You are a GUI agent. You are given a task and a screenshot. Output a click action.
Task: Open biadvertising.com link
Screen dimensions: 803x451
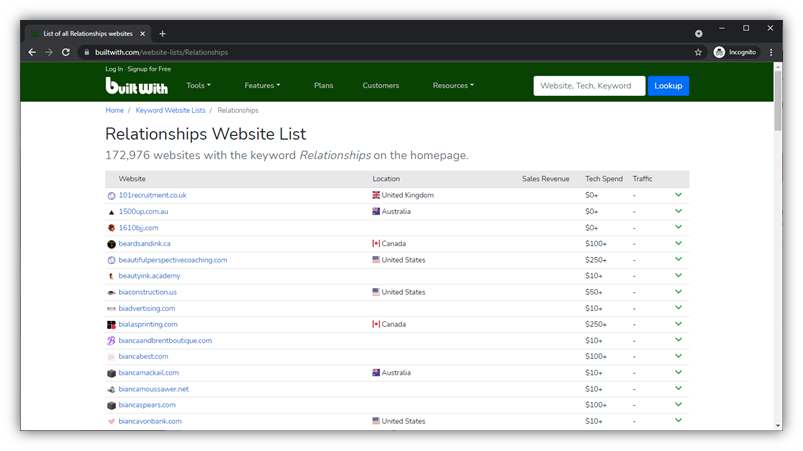pyautogui.click(x=147, y=309)
